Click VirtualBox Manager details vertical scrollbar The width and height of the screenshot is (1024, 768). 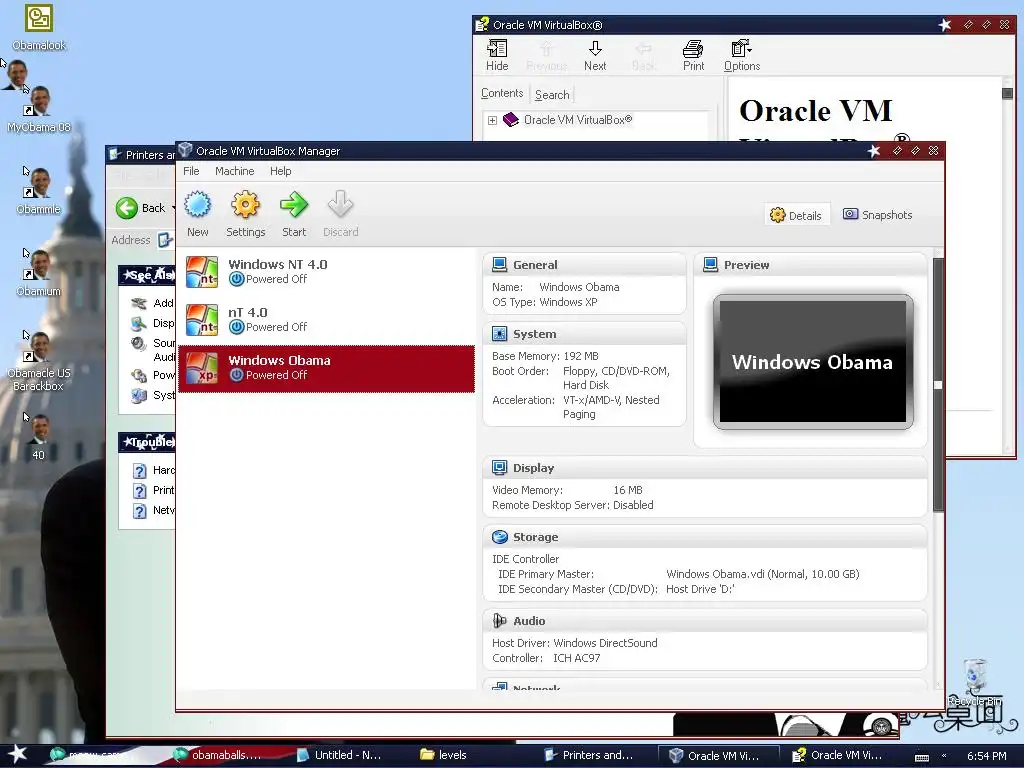[x=938, y=385]
